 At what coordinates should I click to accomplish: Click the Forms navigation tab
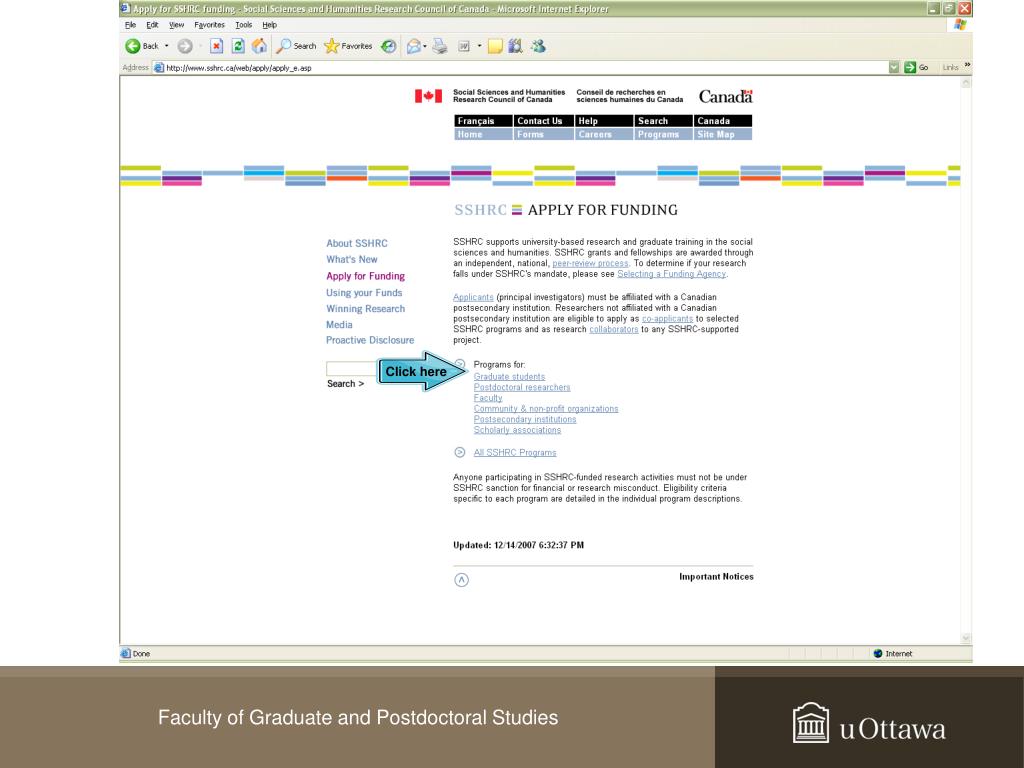(x=543, y=134)
